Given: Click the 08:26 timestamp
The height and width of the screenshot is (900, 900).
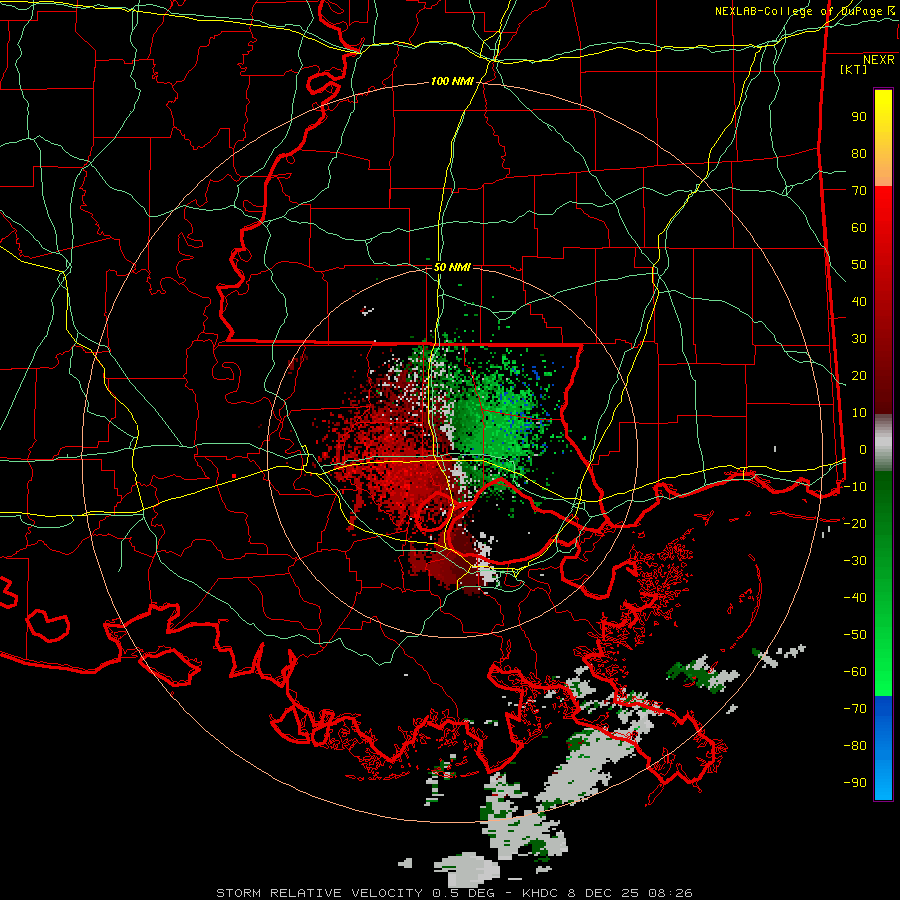Looking at the screenshot, I should [x=670, y=893].
